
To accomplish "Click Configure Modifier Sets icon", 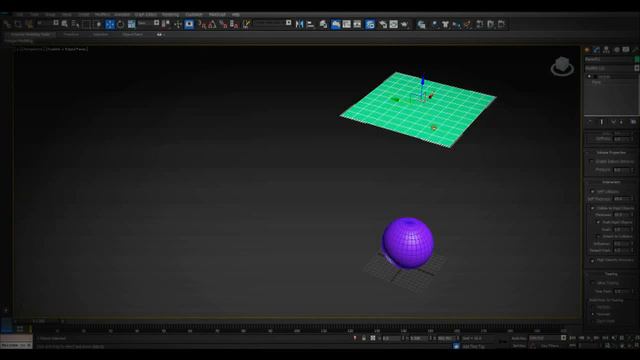I will [x=633, y=122].
